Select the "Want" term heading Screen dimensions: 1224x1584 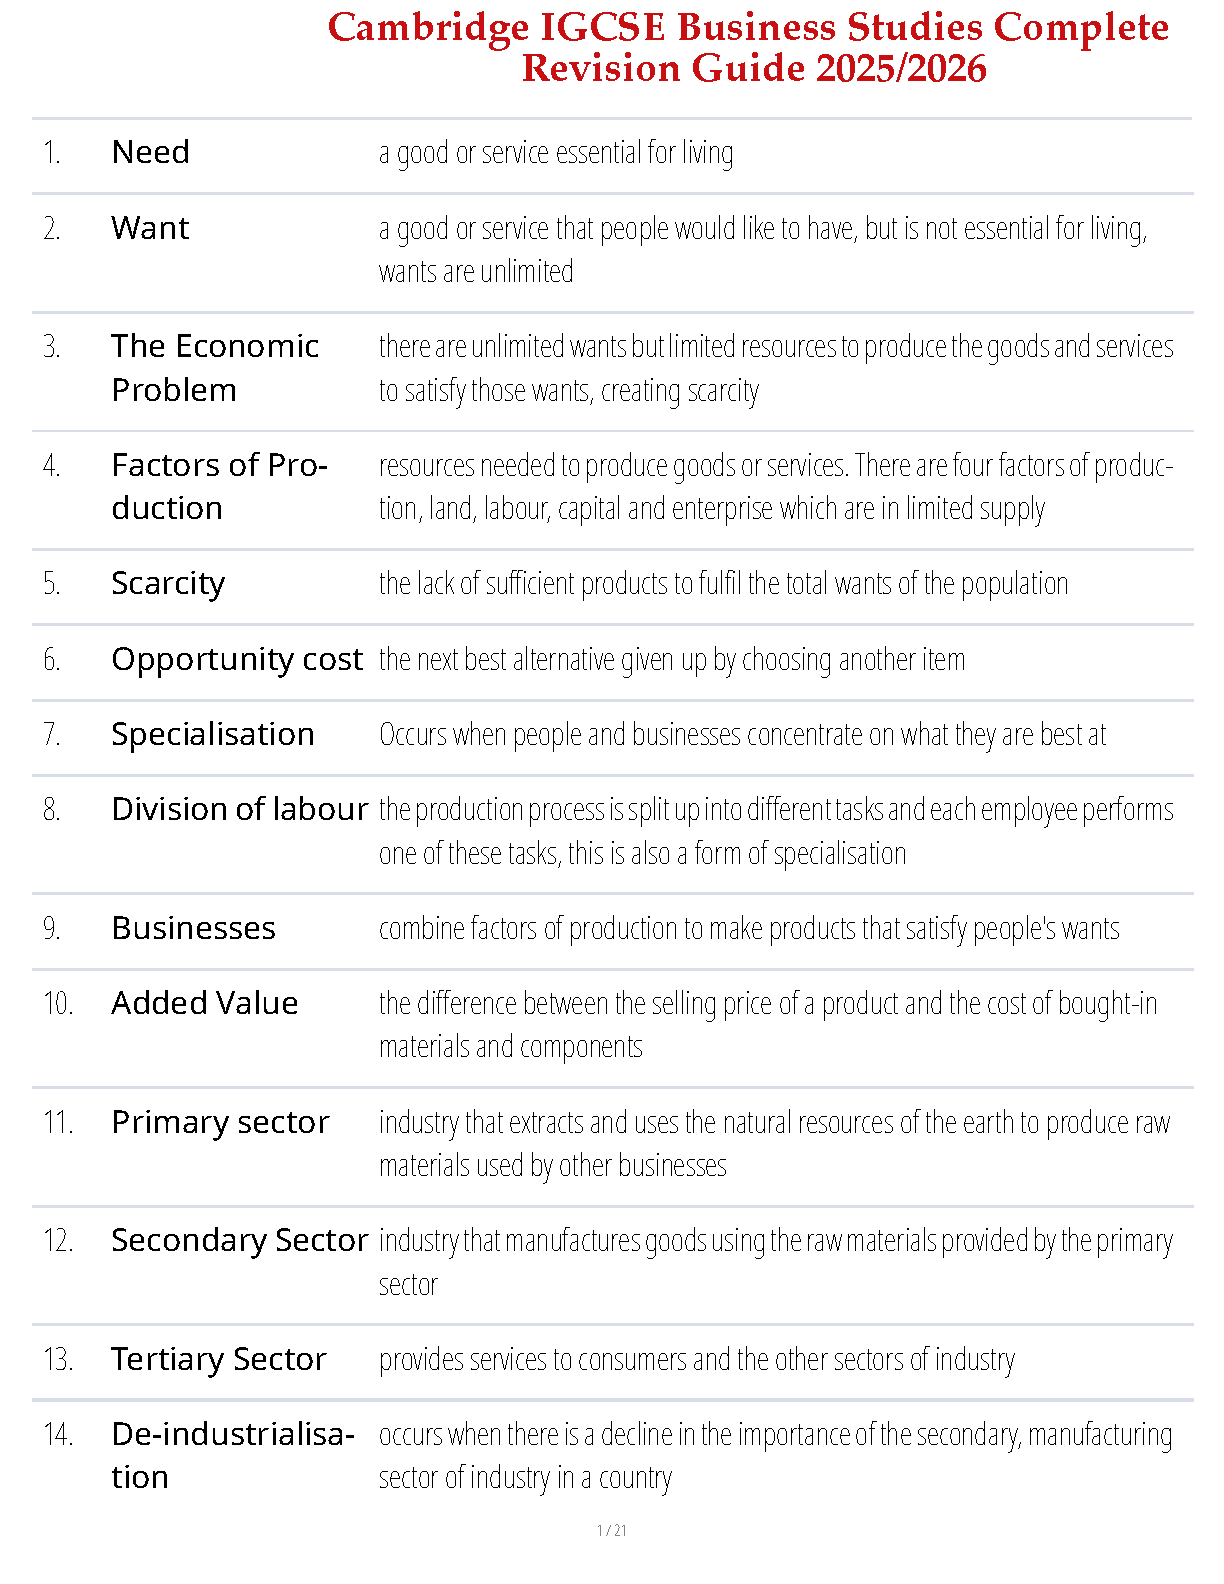point(150,228)
